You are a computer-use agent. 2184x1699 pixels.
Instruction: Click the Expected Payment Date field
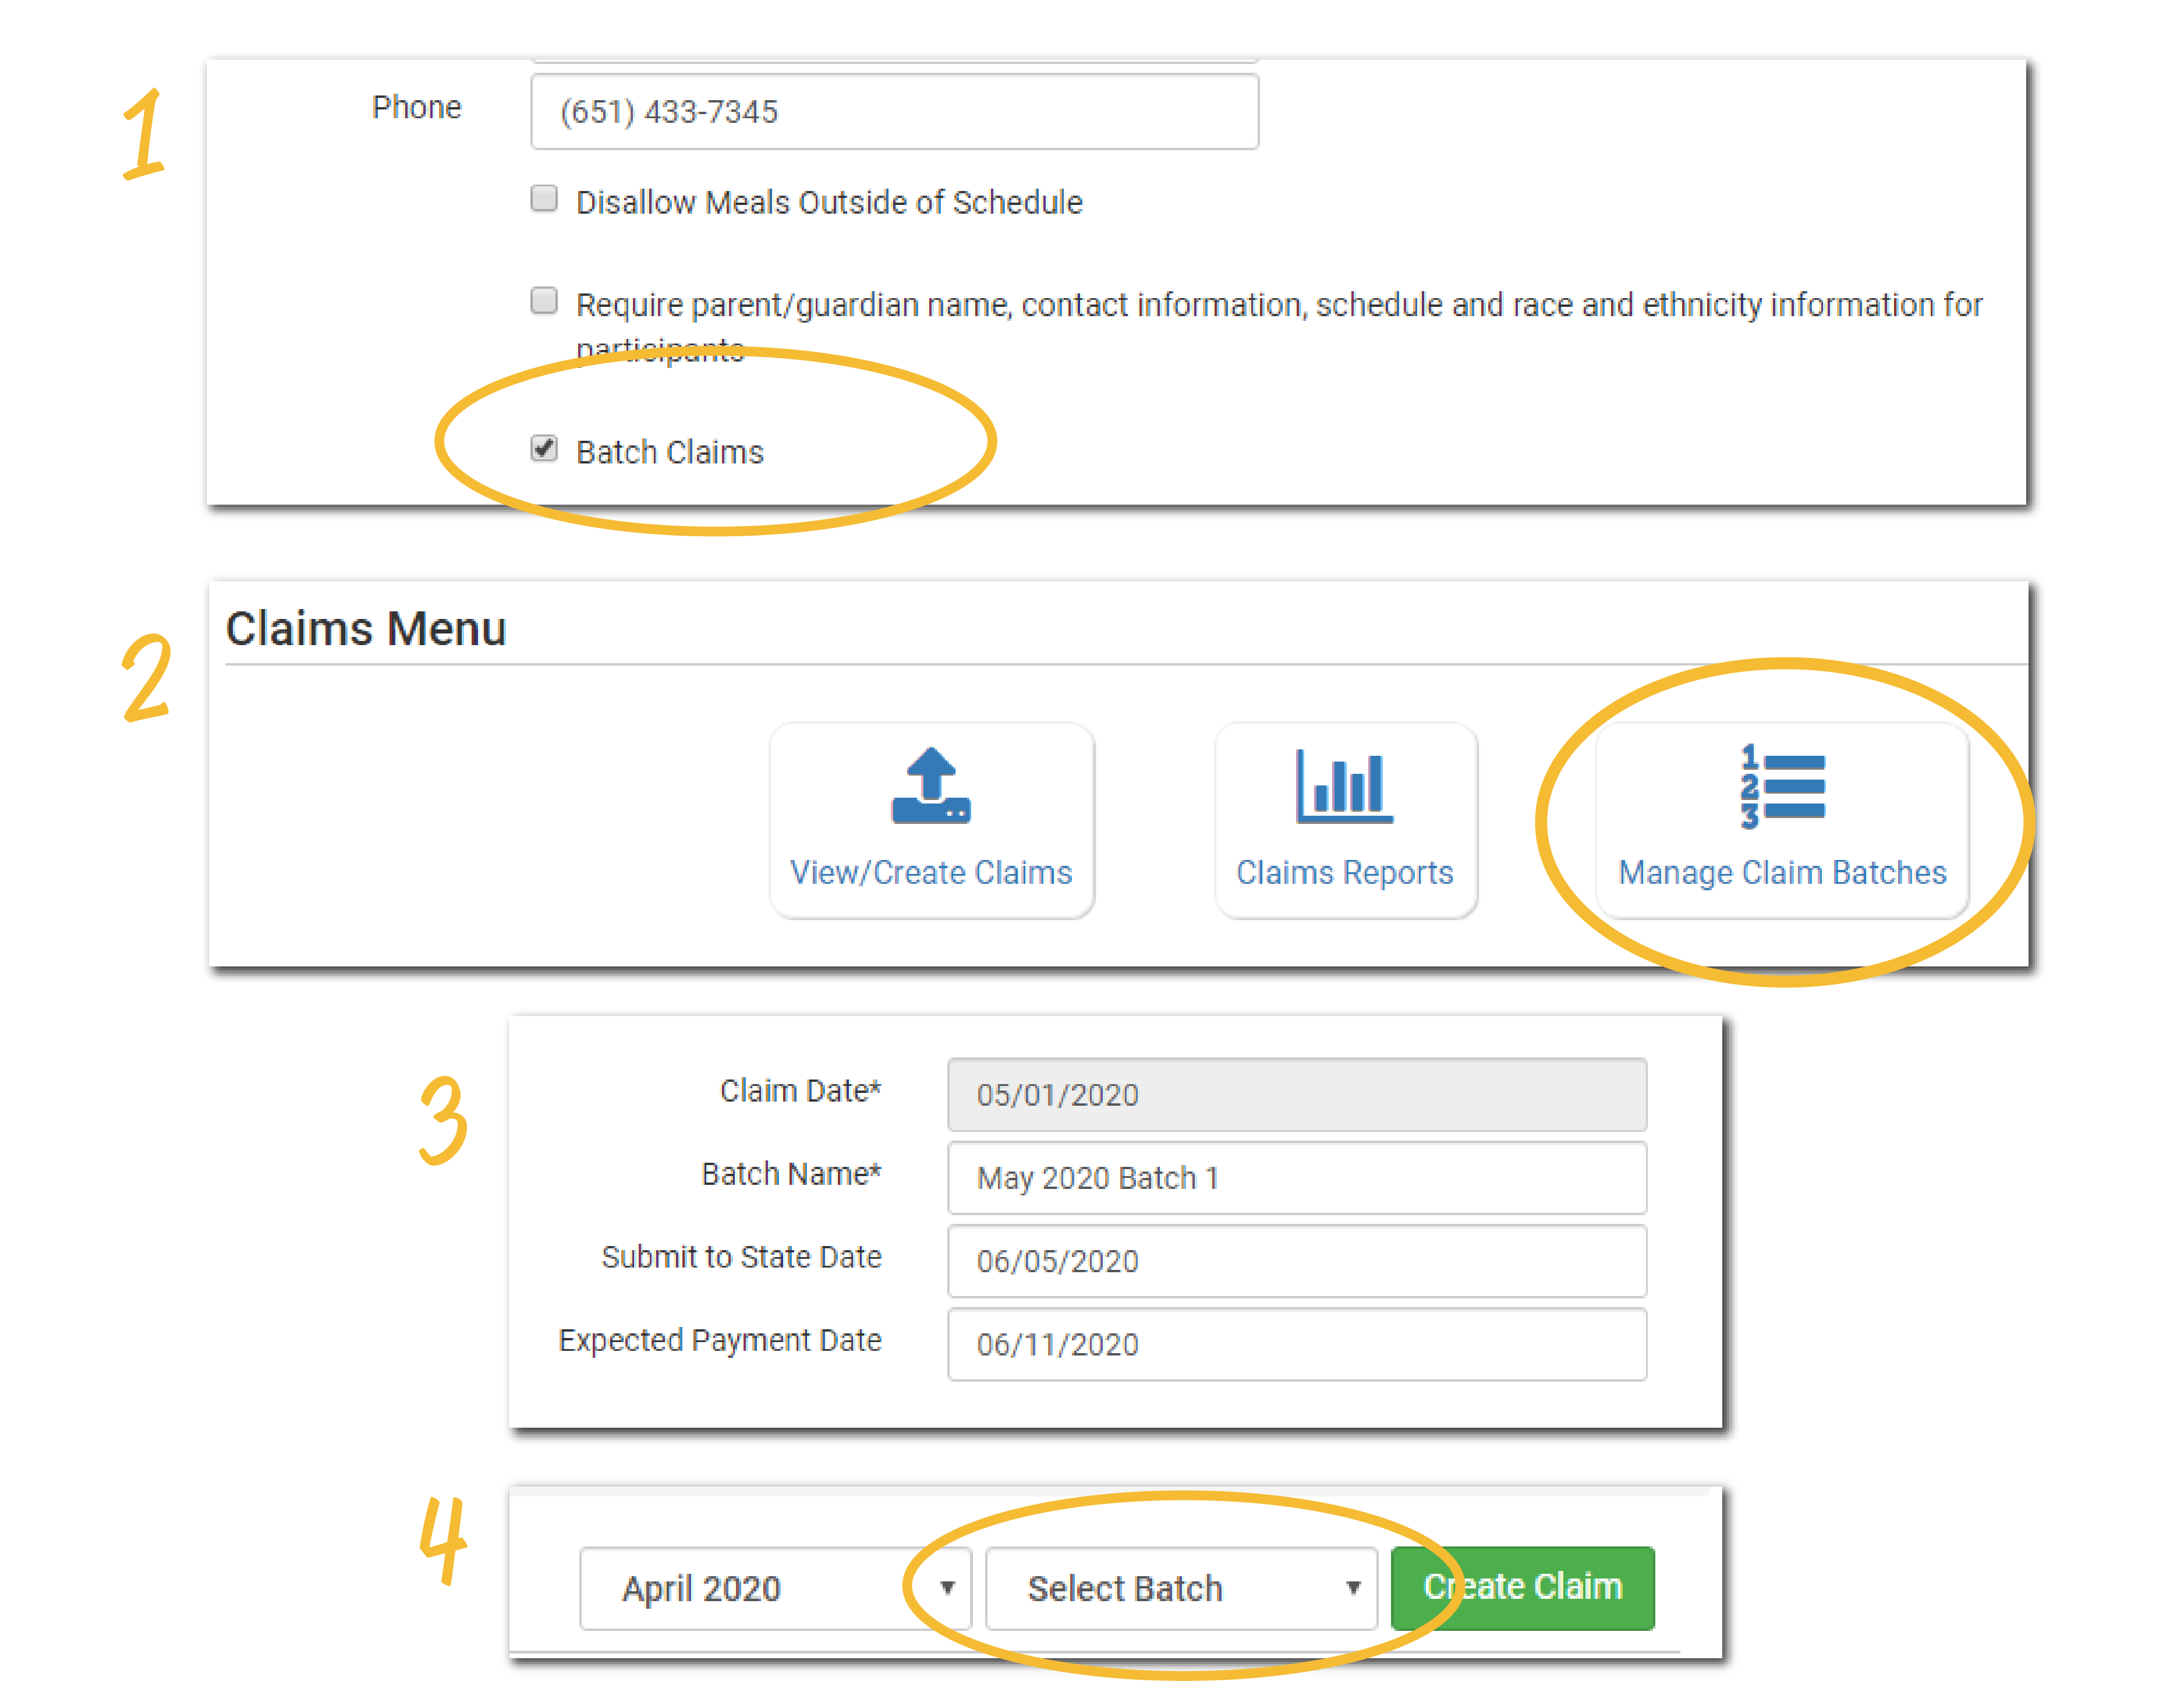click(x=1296, y=1344)
